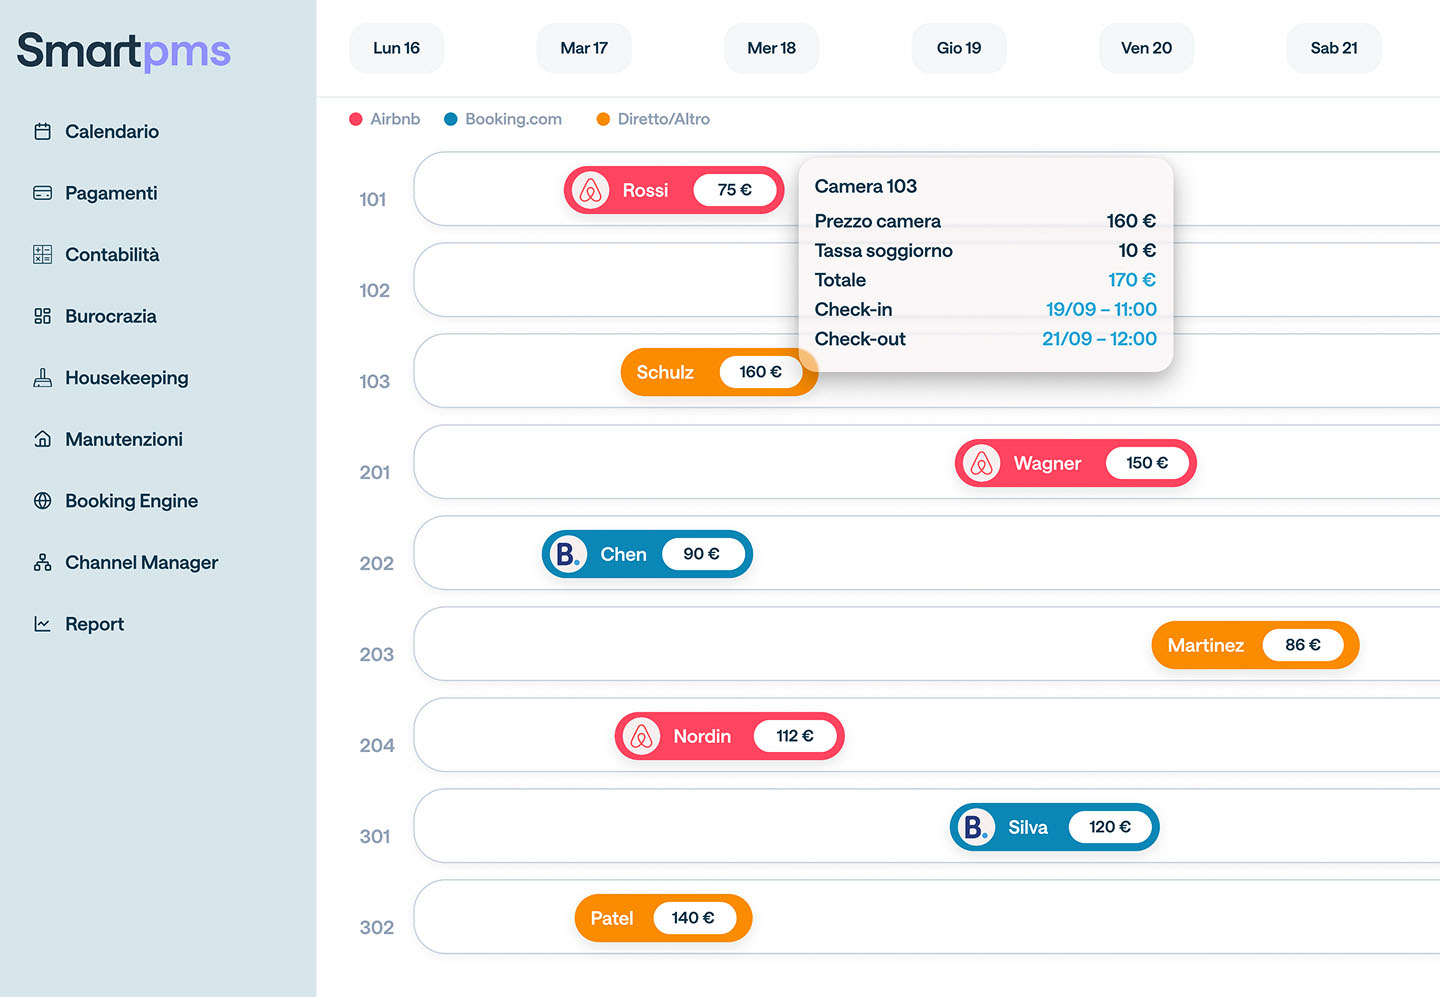The width and height of the screenshot is (1440, 997).
Task: Select the Gio 19 date header
Action: pos(958,48)
